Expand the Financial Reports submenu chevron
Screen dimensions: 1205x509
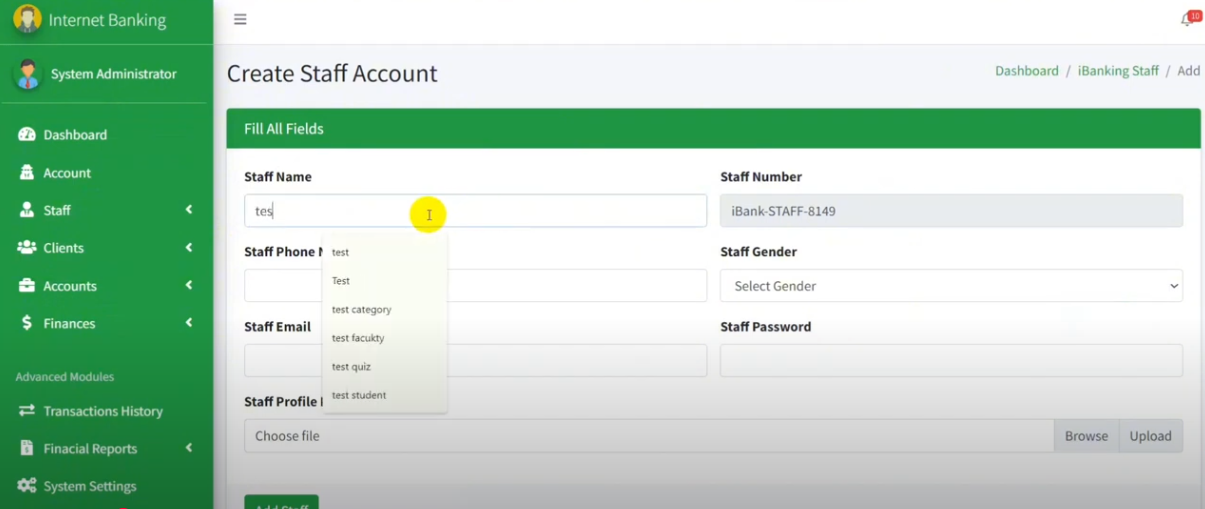click(x=189, y=449)
